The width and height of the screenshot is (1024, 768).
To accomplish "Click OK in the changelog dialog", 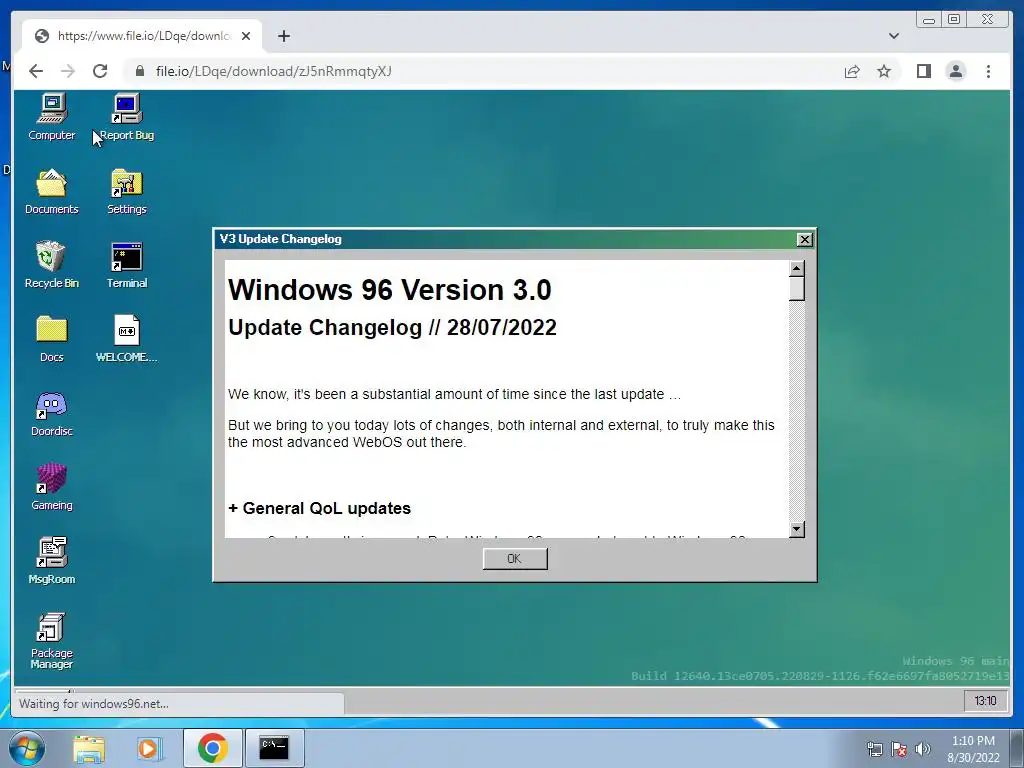I will pyautogui.click(x=515, y=558).
